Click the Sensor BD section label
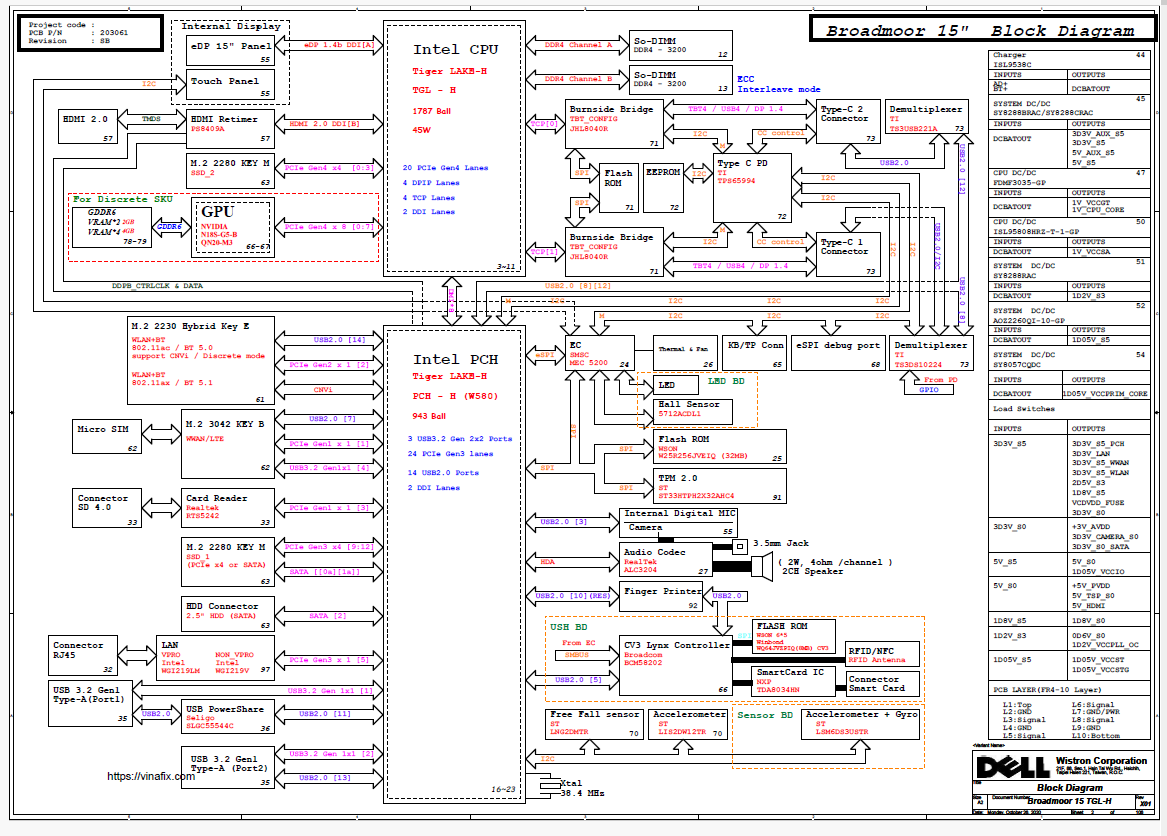This screenshot has height=836, width=1167. (x=765, y=715)
